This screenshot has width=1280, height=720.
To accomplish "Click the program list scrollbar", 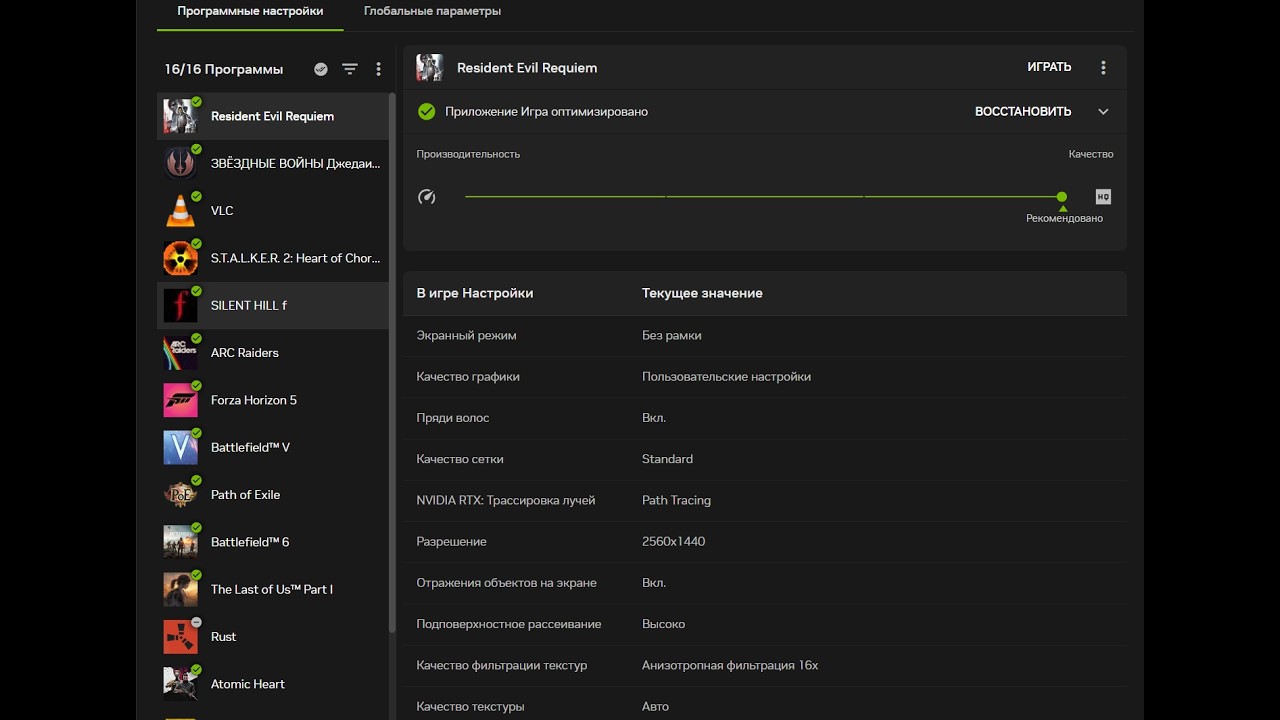I will 392,362.
